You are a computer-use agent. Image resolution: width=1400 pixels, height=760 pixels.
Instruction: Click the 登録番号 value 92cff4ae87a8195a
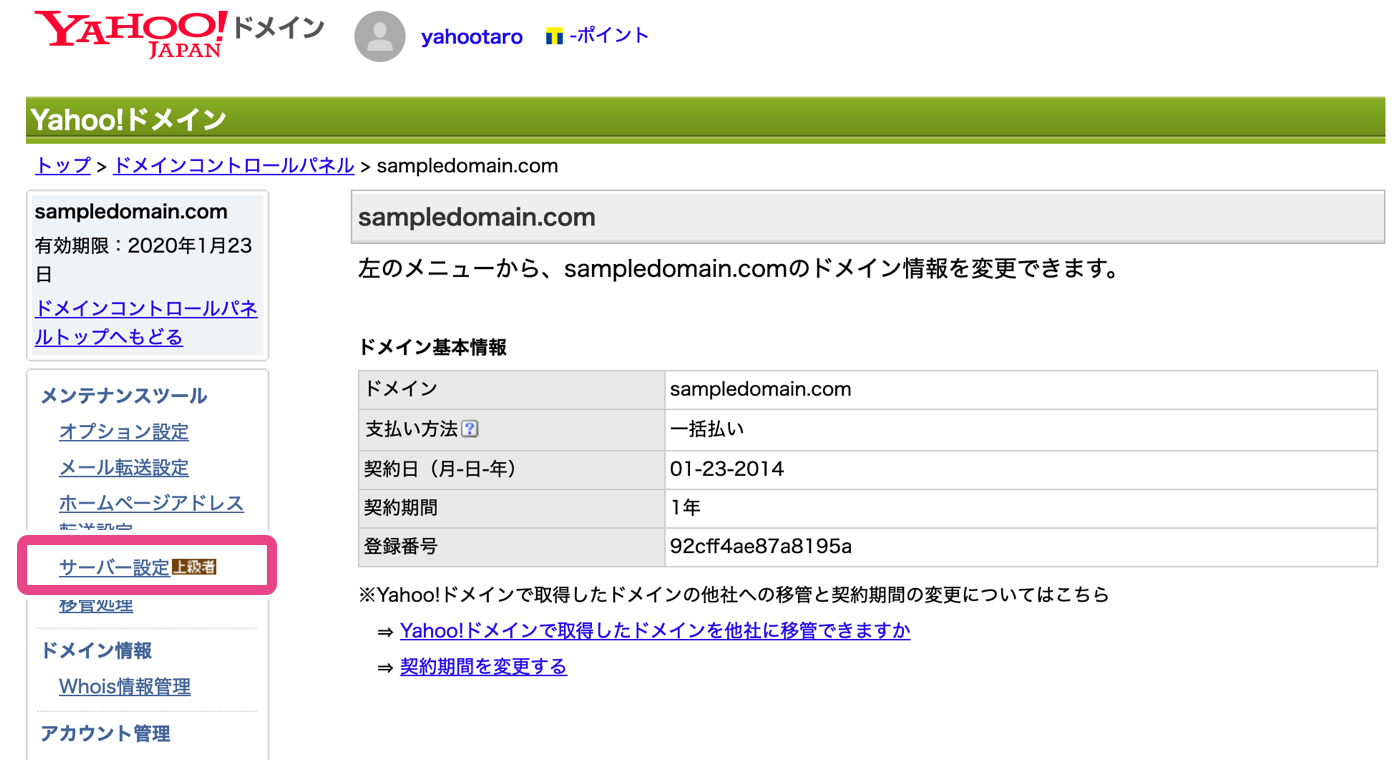click(x=761, y=547)
